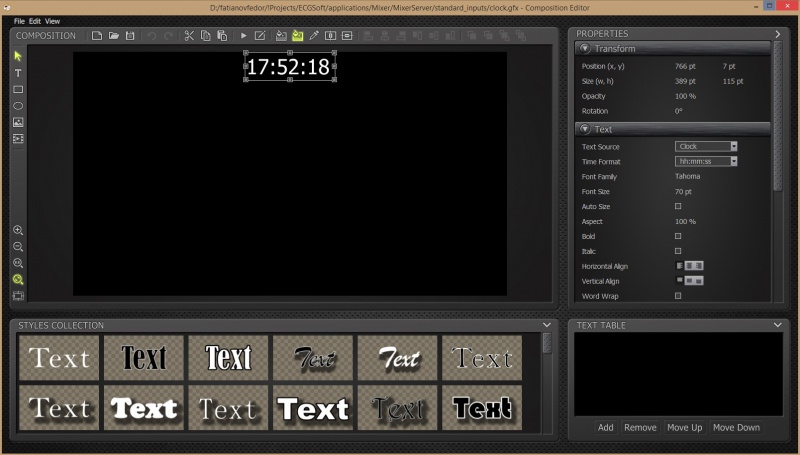This screenshot has height=455, width=800.
Task: Create a new composition file
Action: coord(97,36)
